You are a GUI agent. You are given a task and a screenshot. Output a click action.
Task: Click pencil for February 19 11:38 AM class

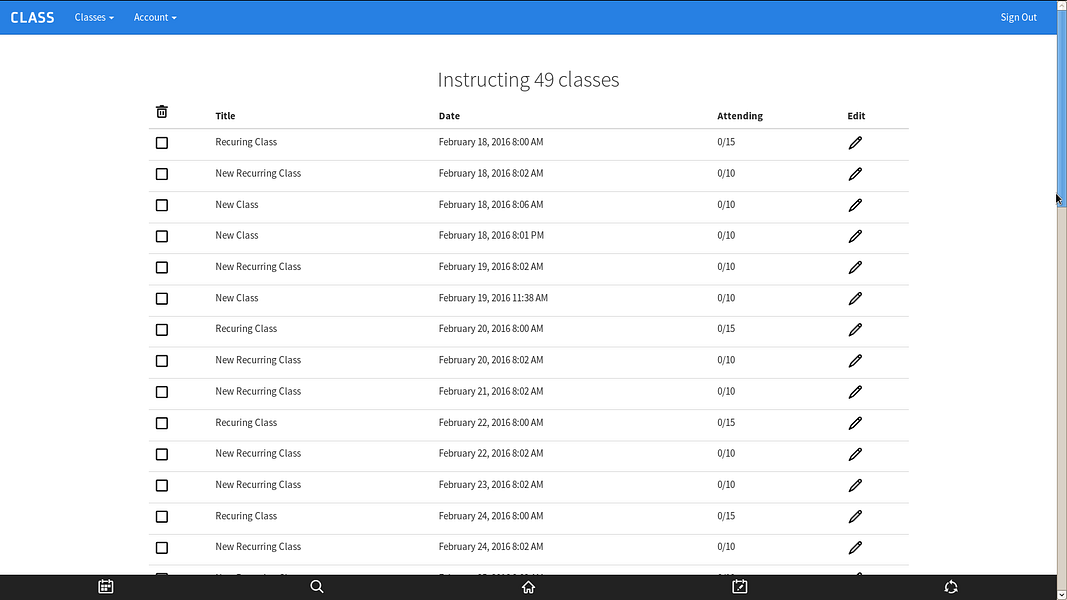(x=855, y=299)
